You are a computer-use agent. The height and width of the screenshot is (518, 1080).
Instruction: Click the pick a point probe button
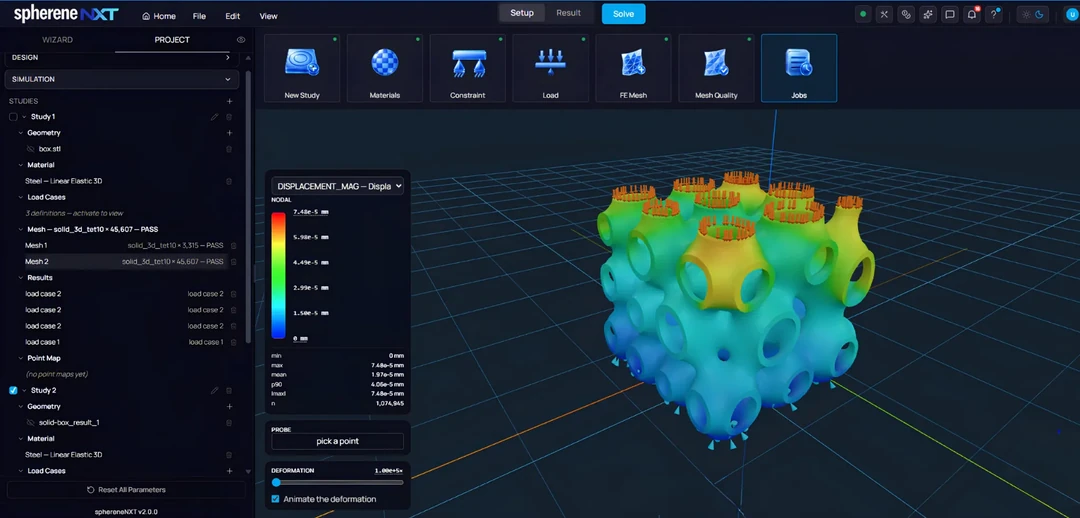pyautogui.click(x=338, y=441)
